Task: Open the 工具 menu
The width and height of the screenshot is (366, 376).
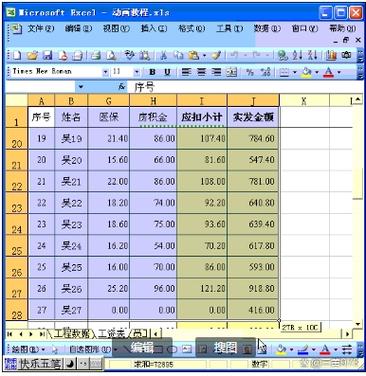Action: (x=229, y=29)
